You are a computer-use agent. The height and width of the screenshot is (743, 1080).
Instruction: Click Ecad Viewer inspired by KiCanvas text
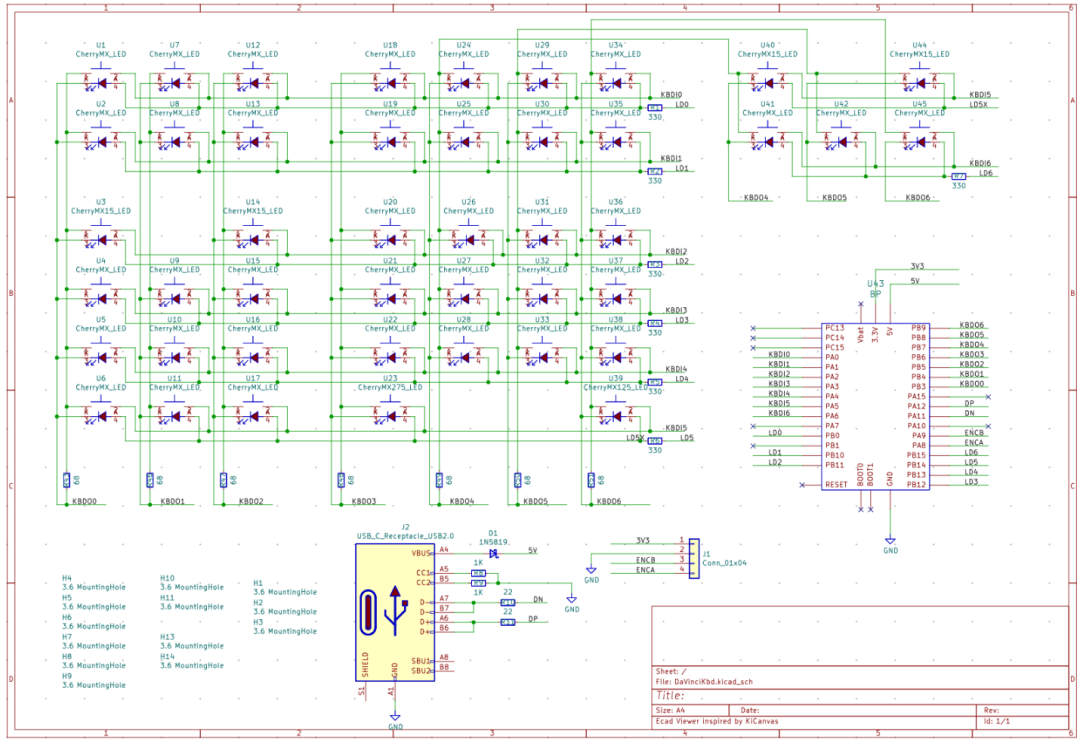(x=717, y=721)
